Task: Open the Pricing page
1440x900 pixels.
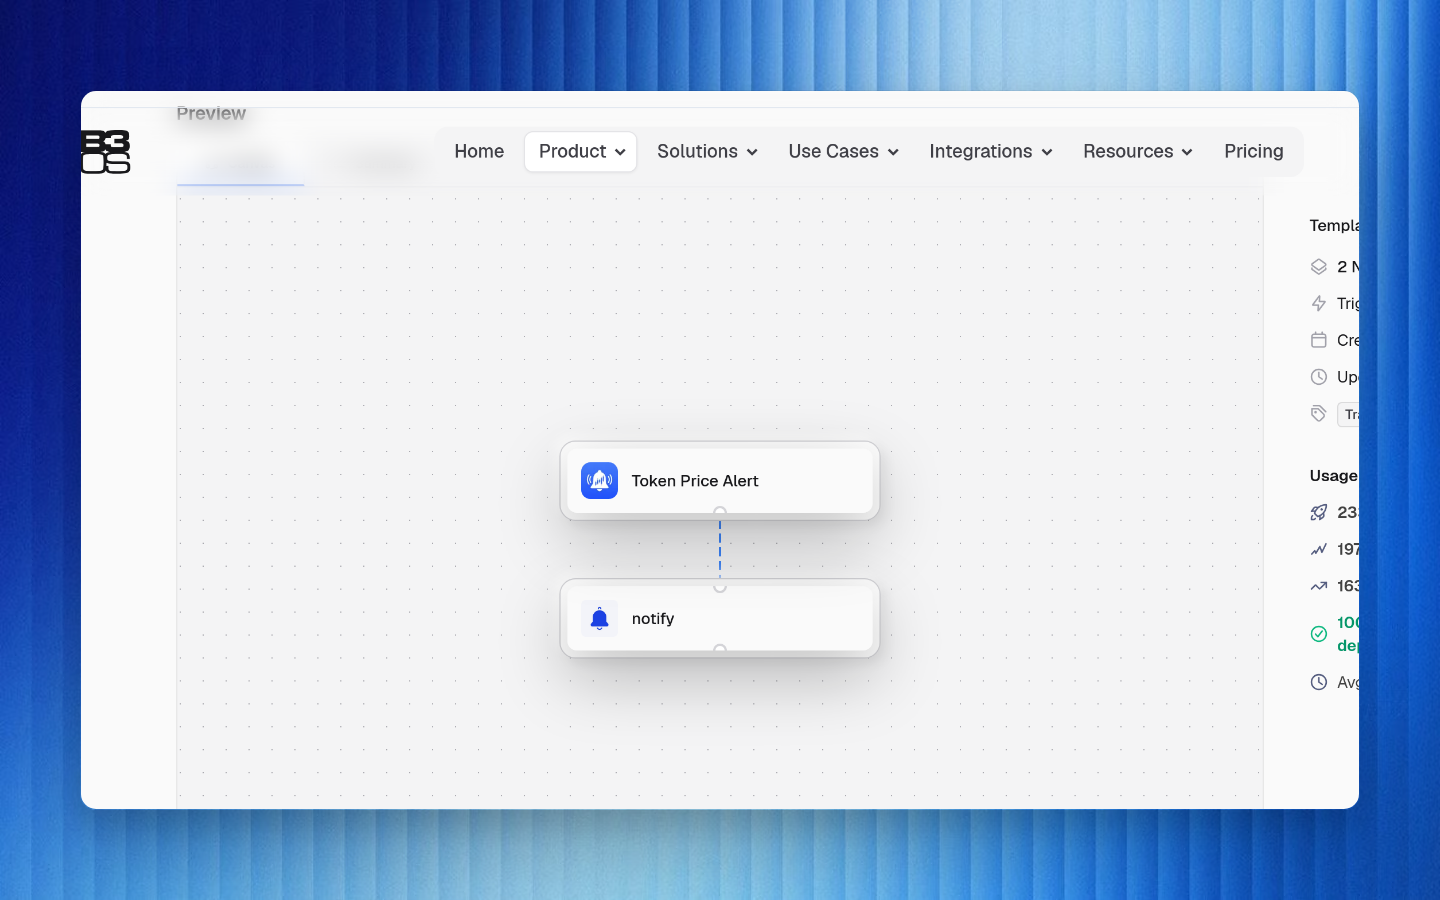Action: [x=1254, y=152]
